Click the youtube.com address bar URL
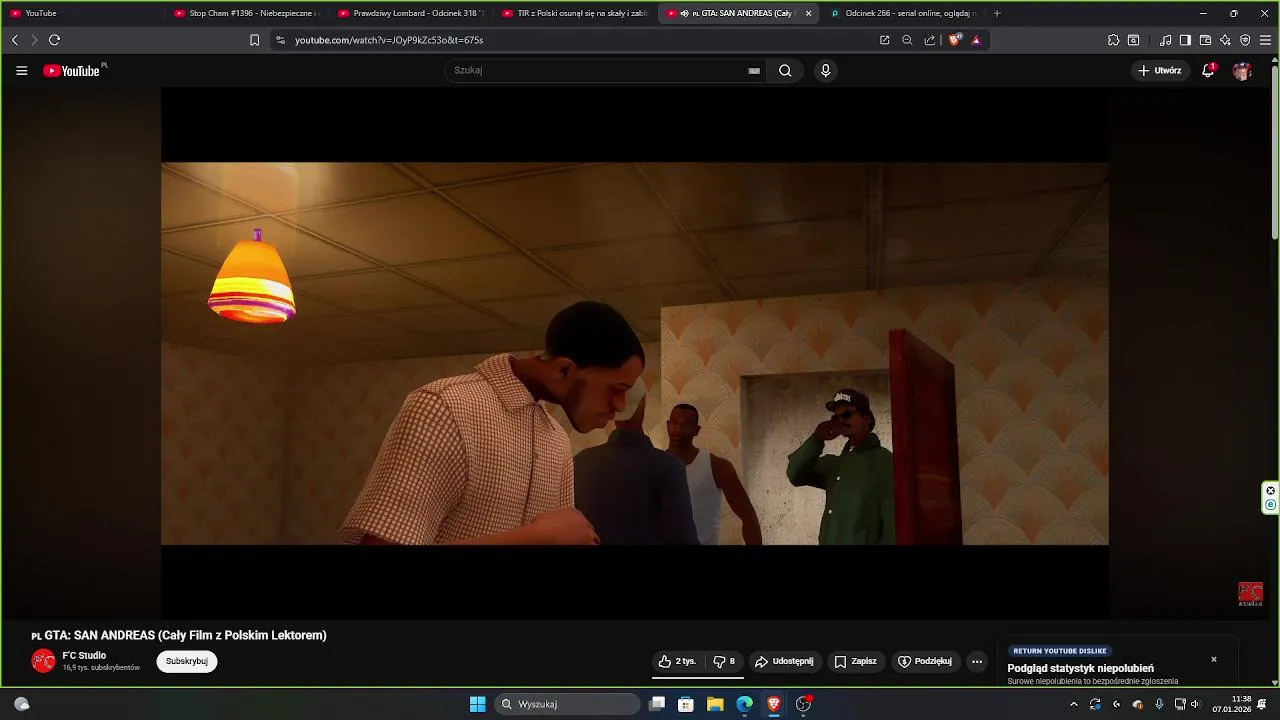 (389, 40)
